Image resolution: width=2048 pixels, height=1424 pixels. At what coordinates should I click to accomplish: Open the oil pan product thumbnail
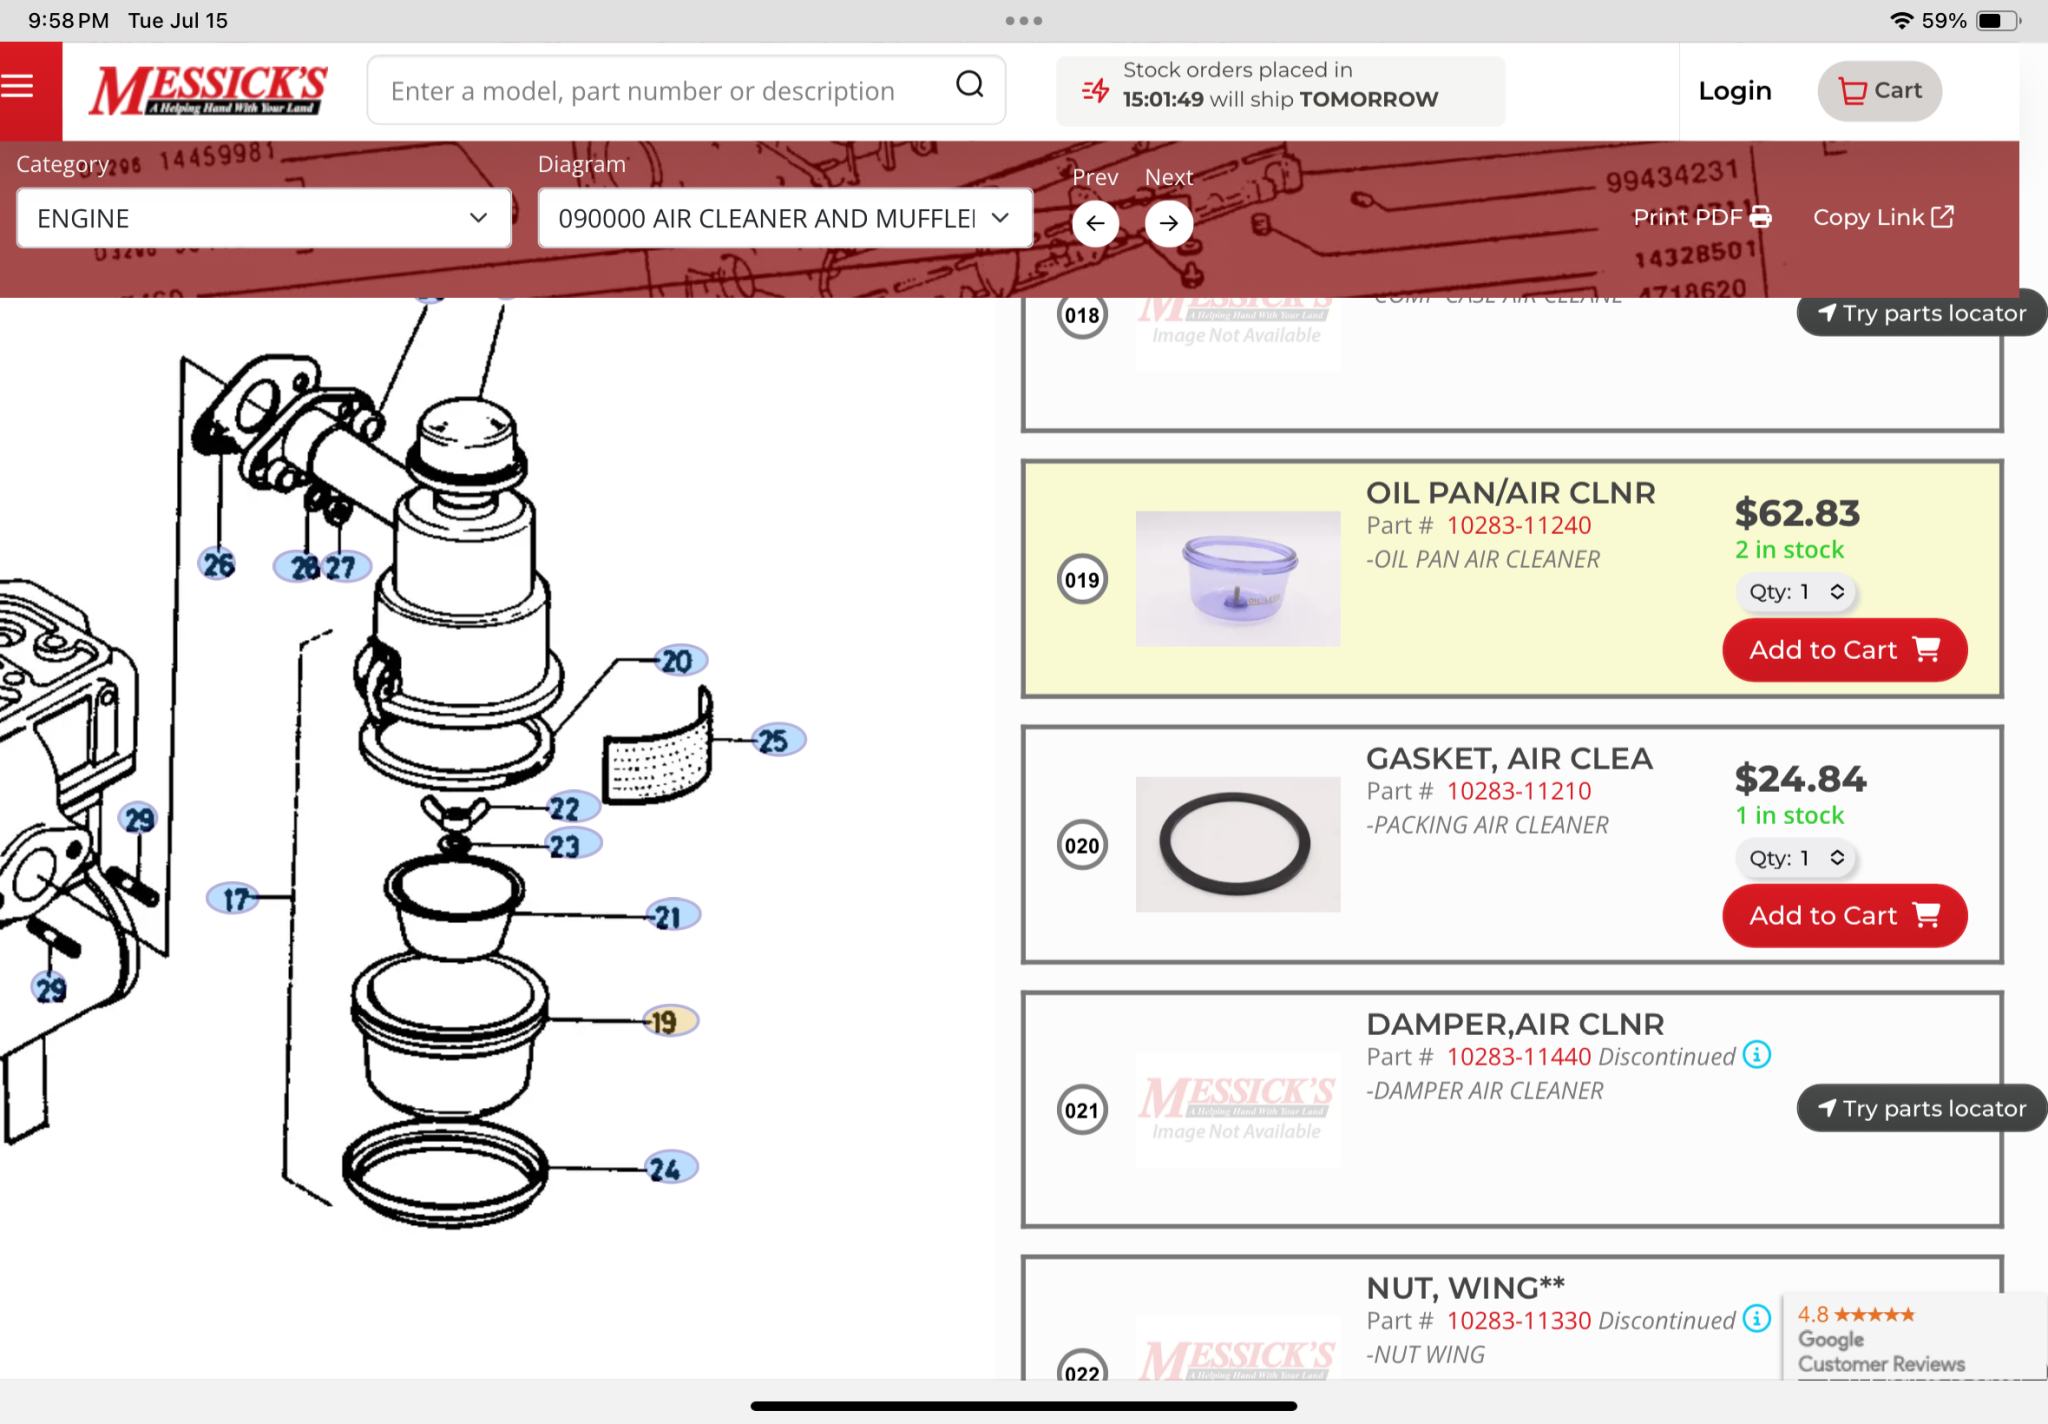tap(1238, 578)
